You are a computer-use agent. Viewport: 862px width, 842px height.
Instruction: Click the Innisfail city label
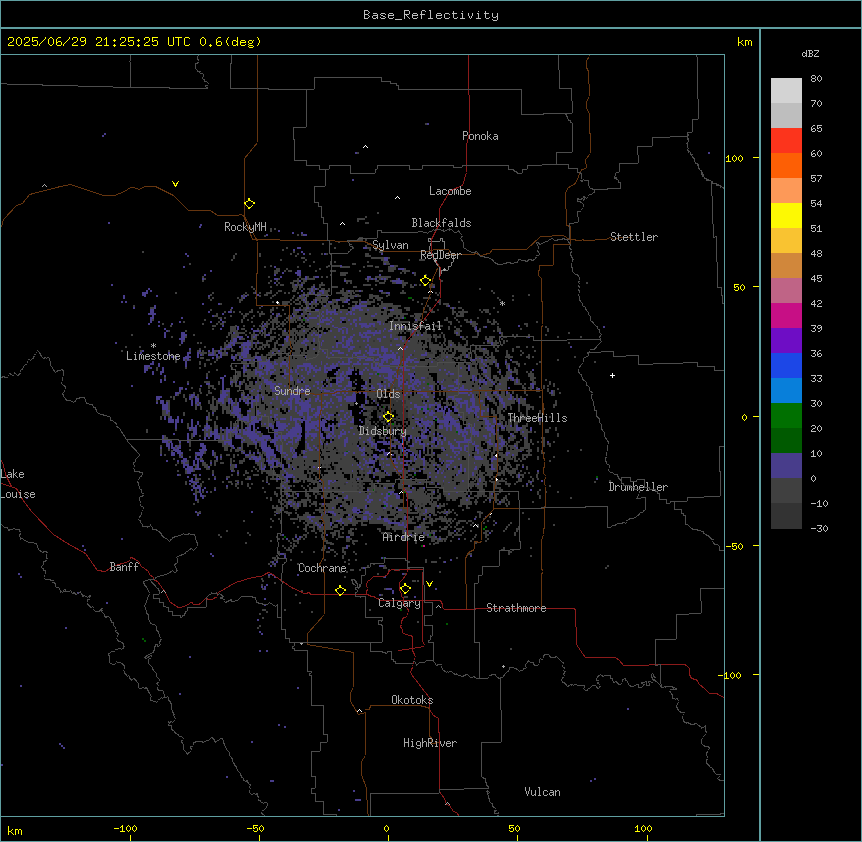pos(415,326)
